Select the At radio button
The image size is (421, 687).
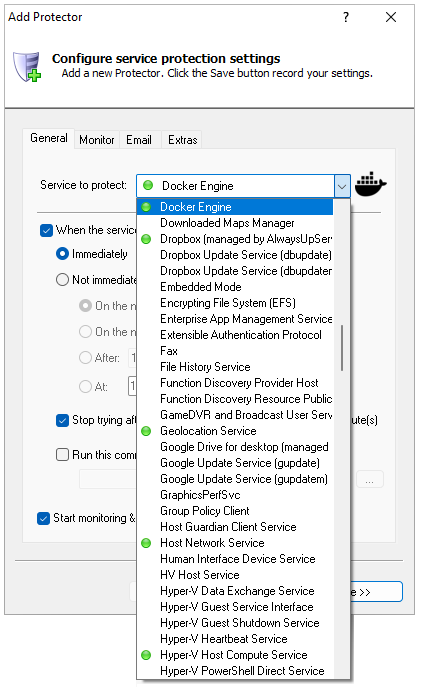pyautogui.click(x=85, y=386)
